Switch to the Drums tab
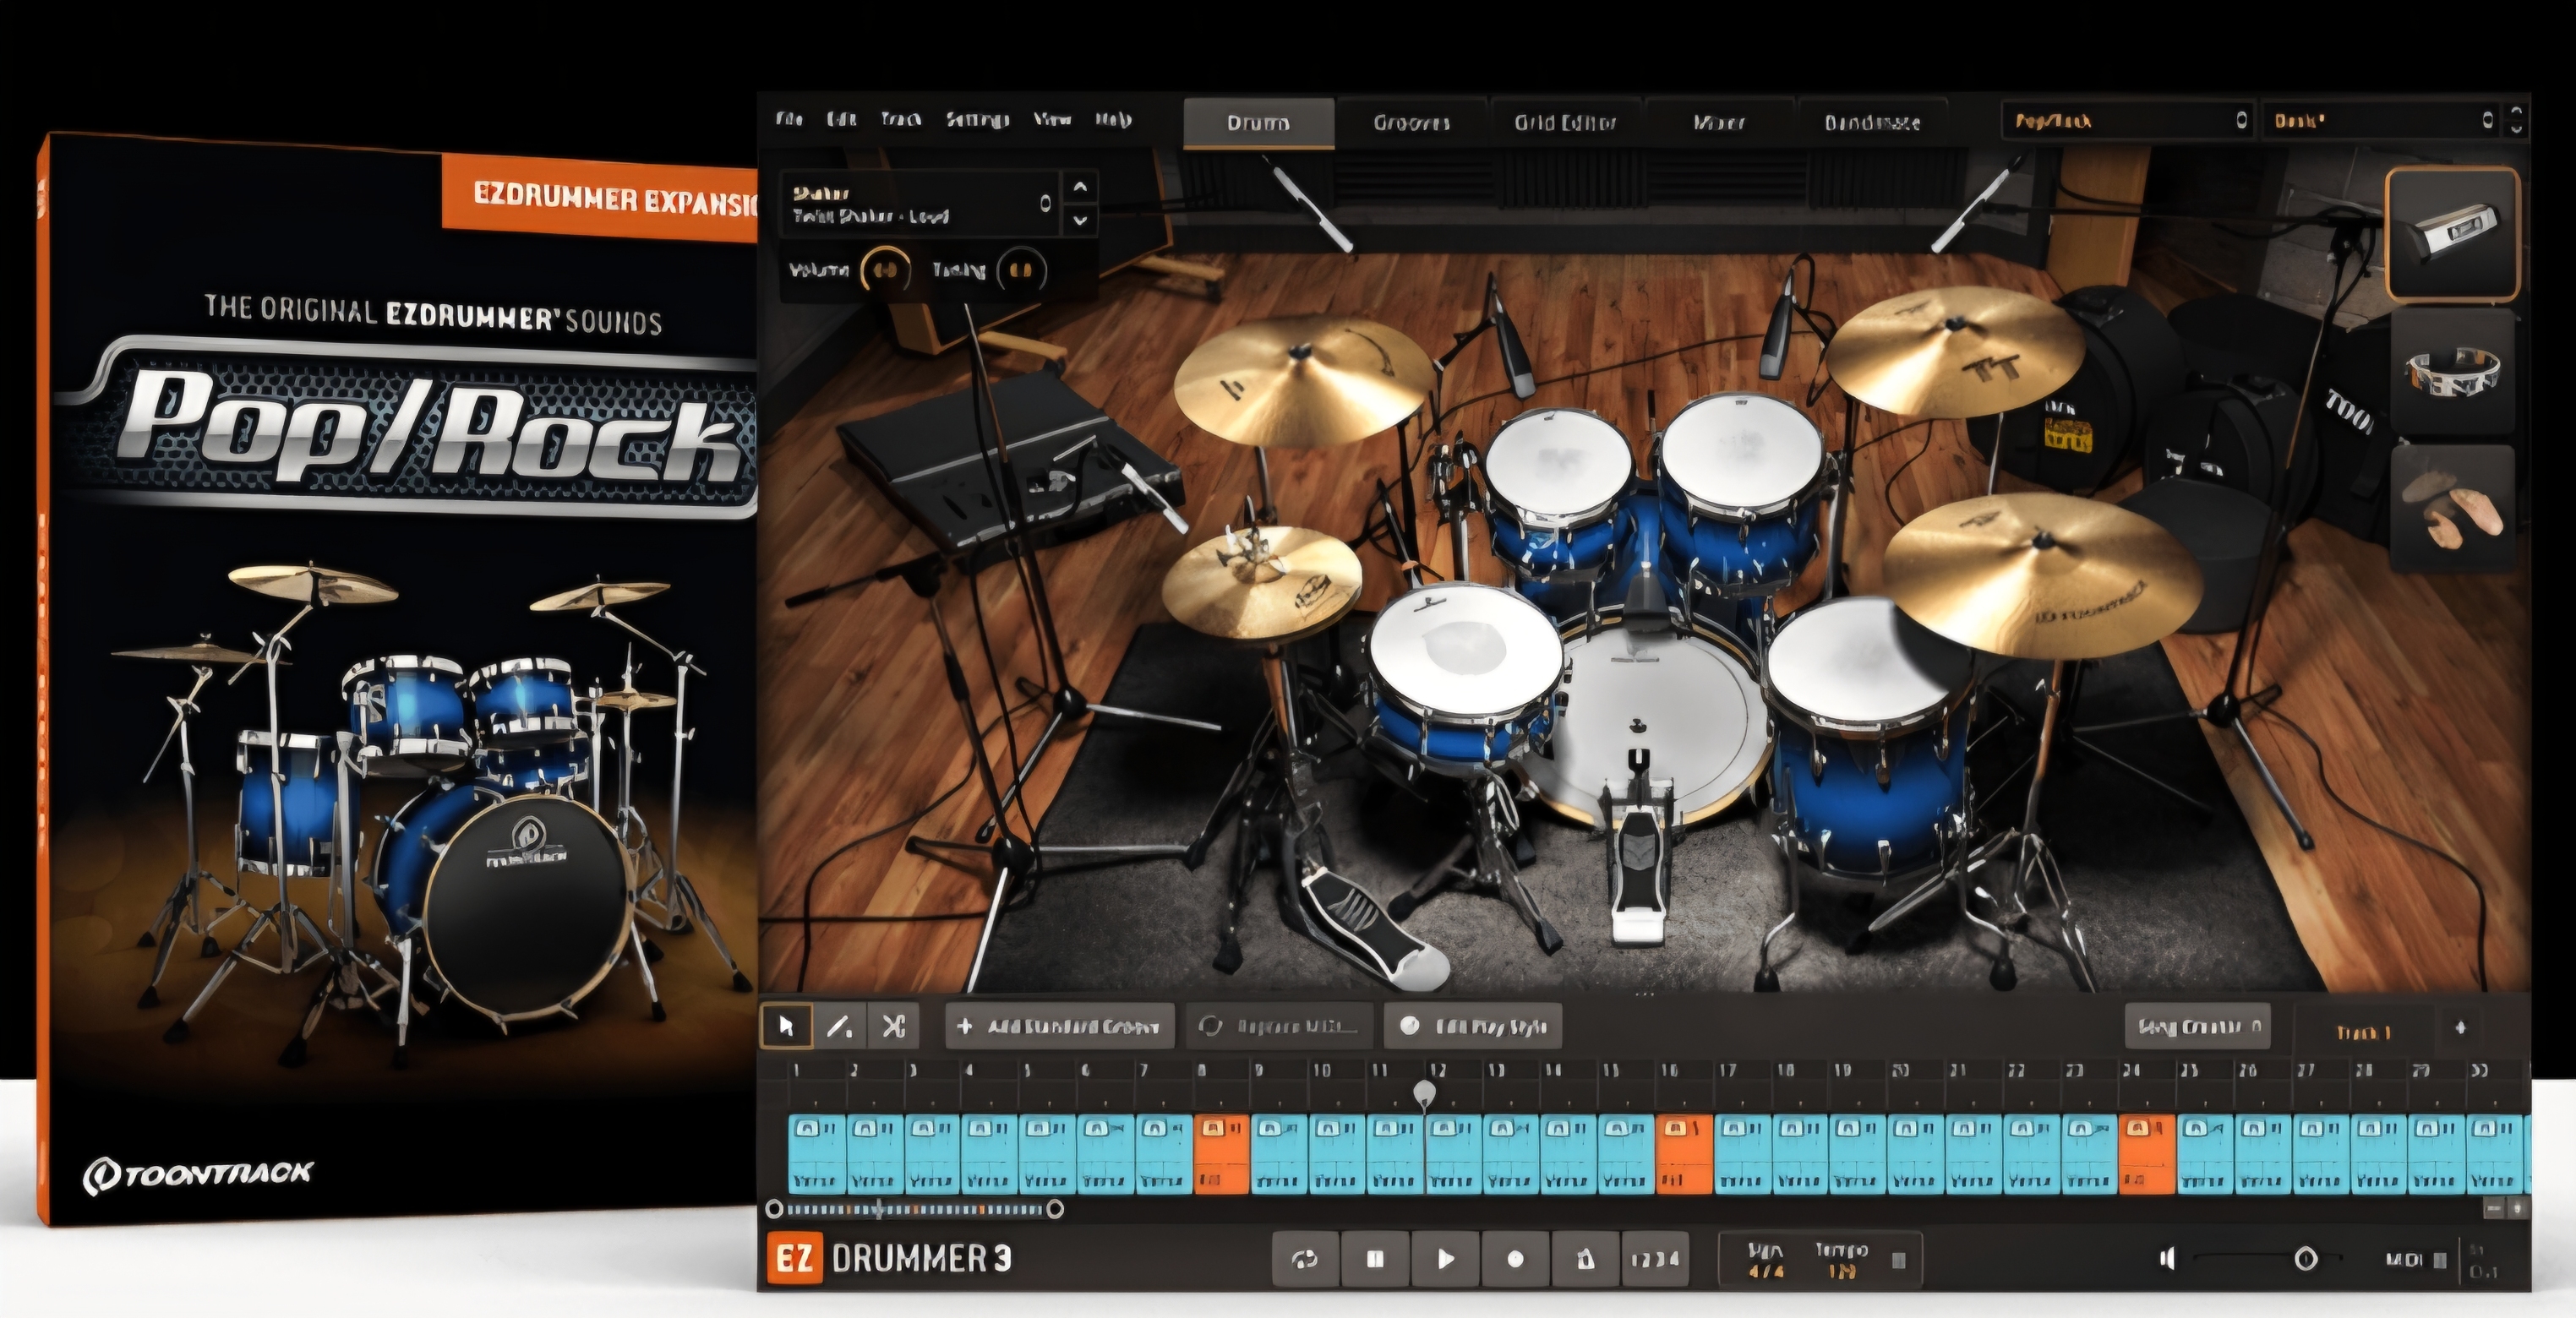Image resolution: width=2576 pixels, height=1318 pixels. [1259, 123]
